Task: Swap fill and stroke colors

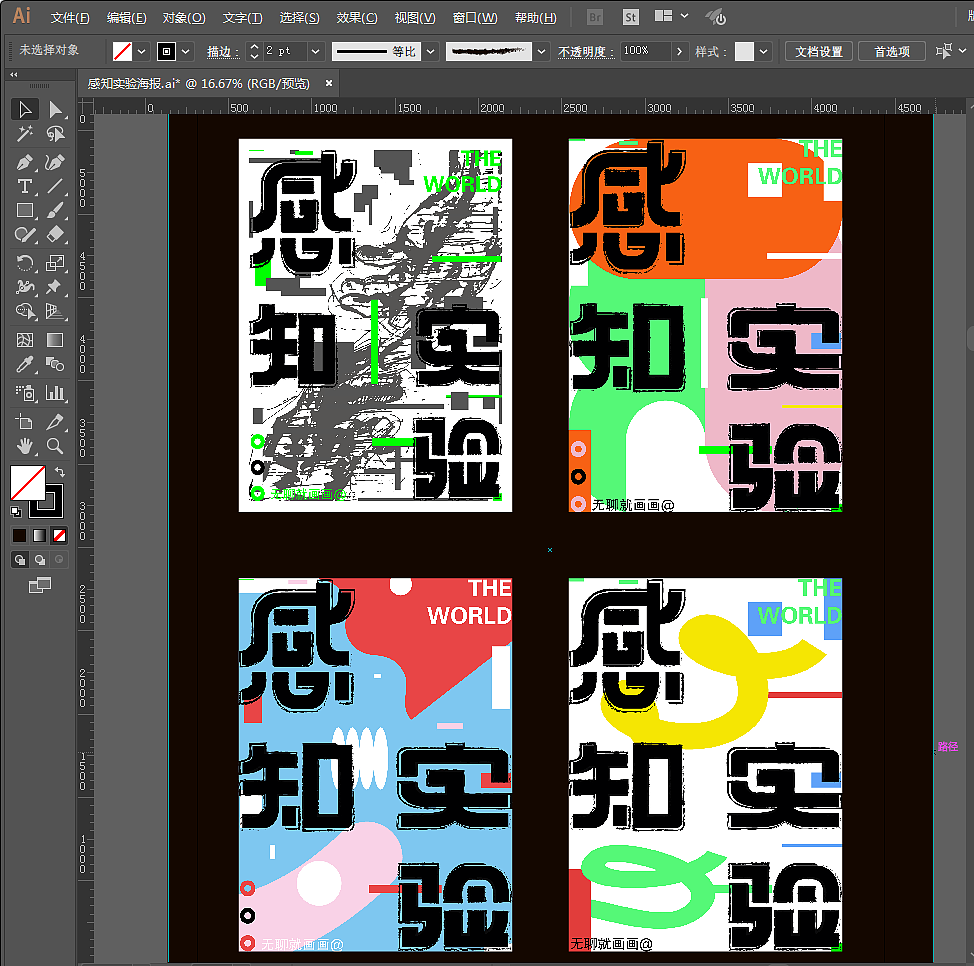Action: 60,472
